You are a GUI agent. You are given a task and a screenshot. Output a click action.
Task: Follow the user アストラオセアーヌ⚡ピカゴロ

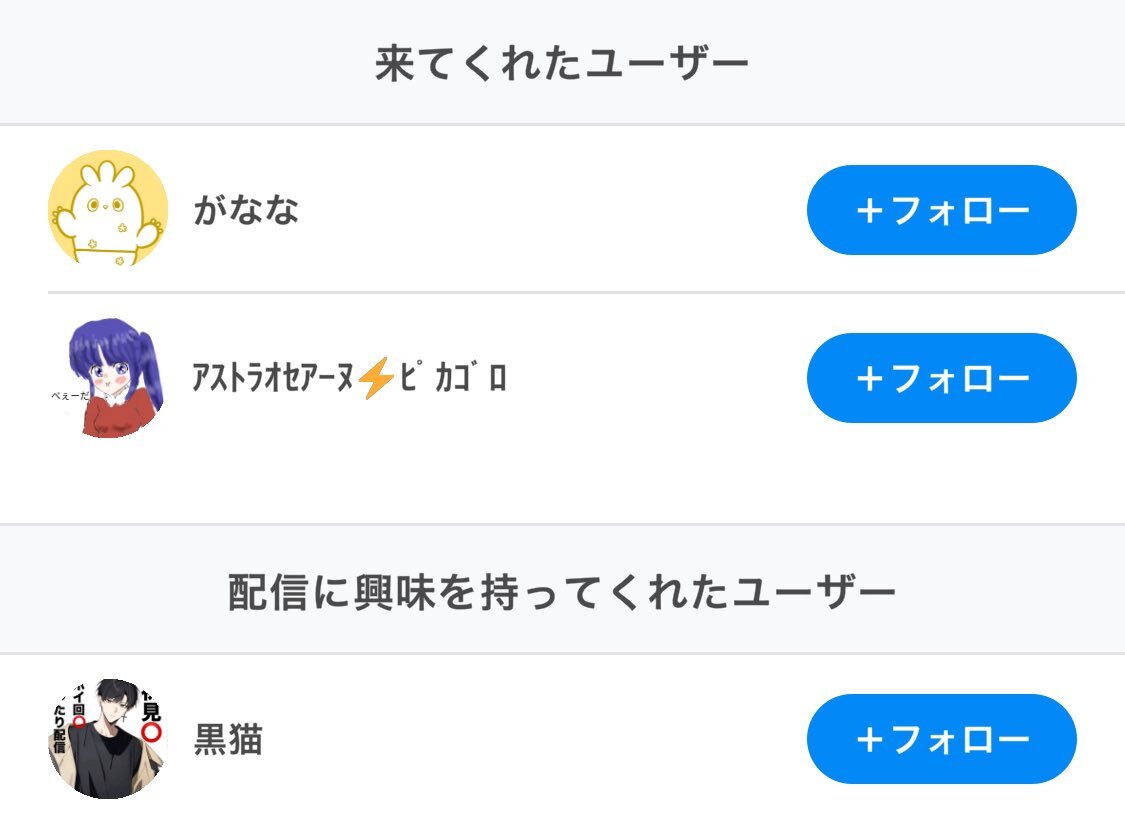[x=941, y=378]
